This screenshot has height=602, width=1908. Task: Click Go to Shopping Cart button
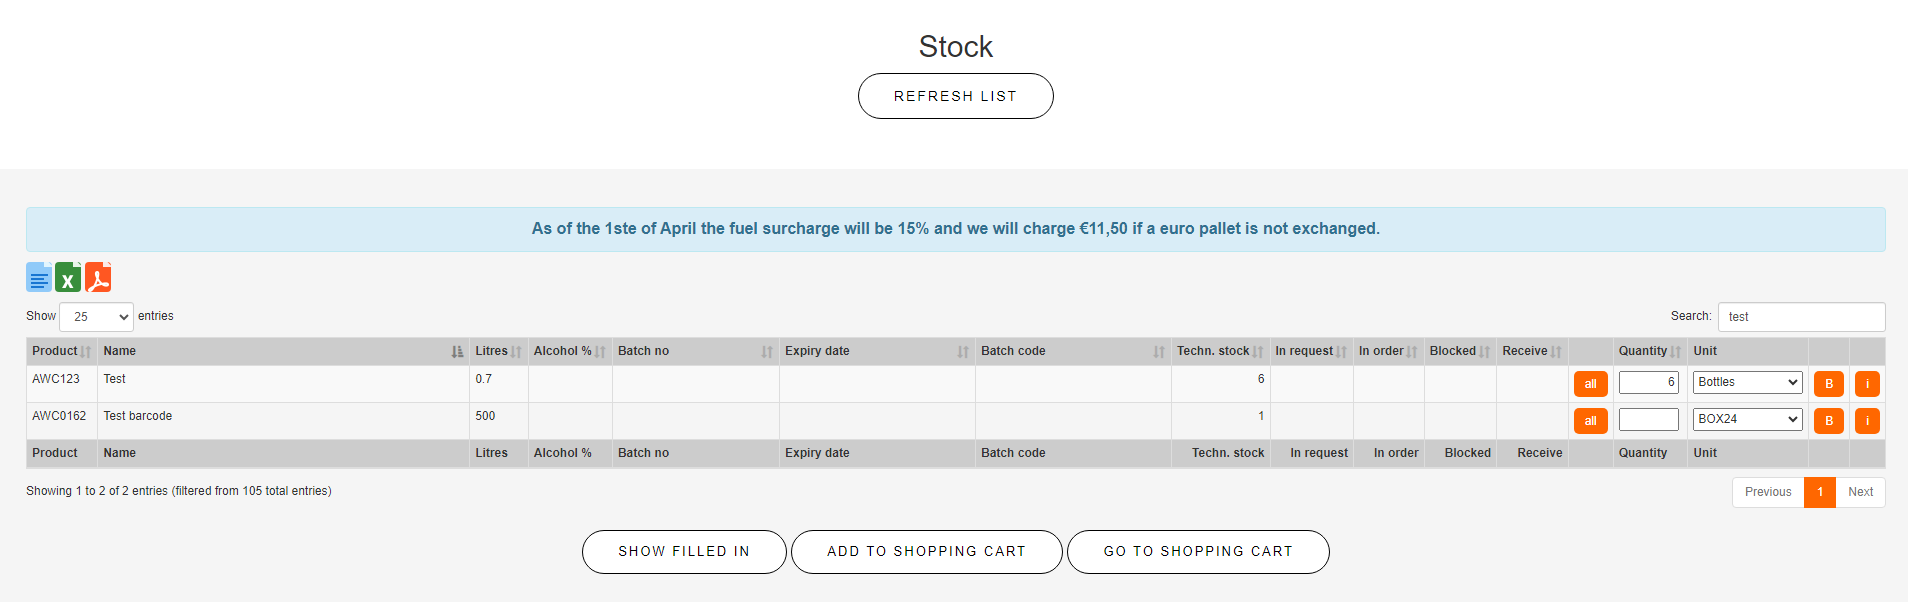pyautogui.click(x=1198, y=552)
